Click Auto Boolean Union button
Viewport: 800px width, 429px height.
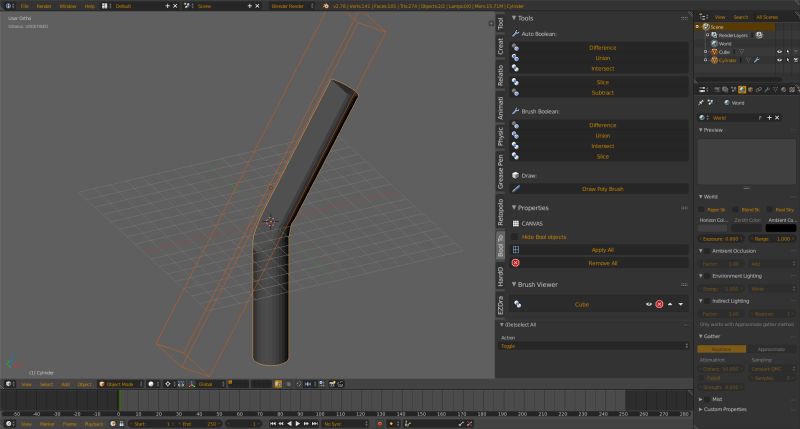[599, 58]
